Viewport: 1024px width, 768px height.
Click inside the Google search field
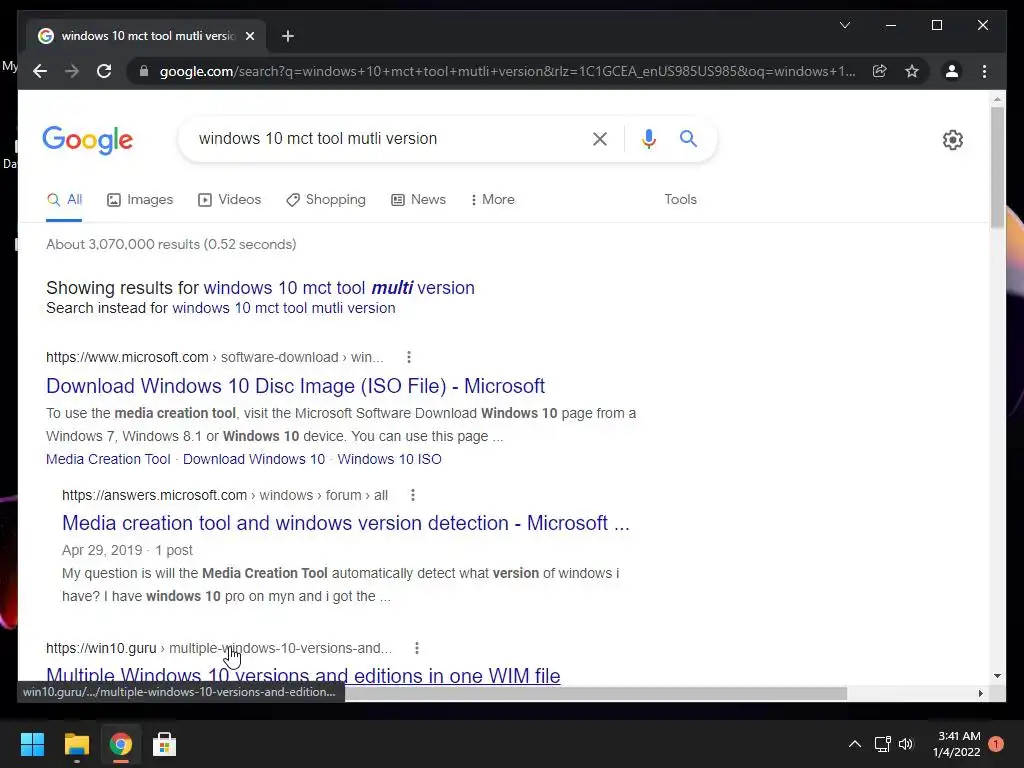(x=385, y=138)
